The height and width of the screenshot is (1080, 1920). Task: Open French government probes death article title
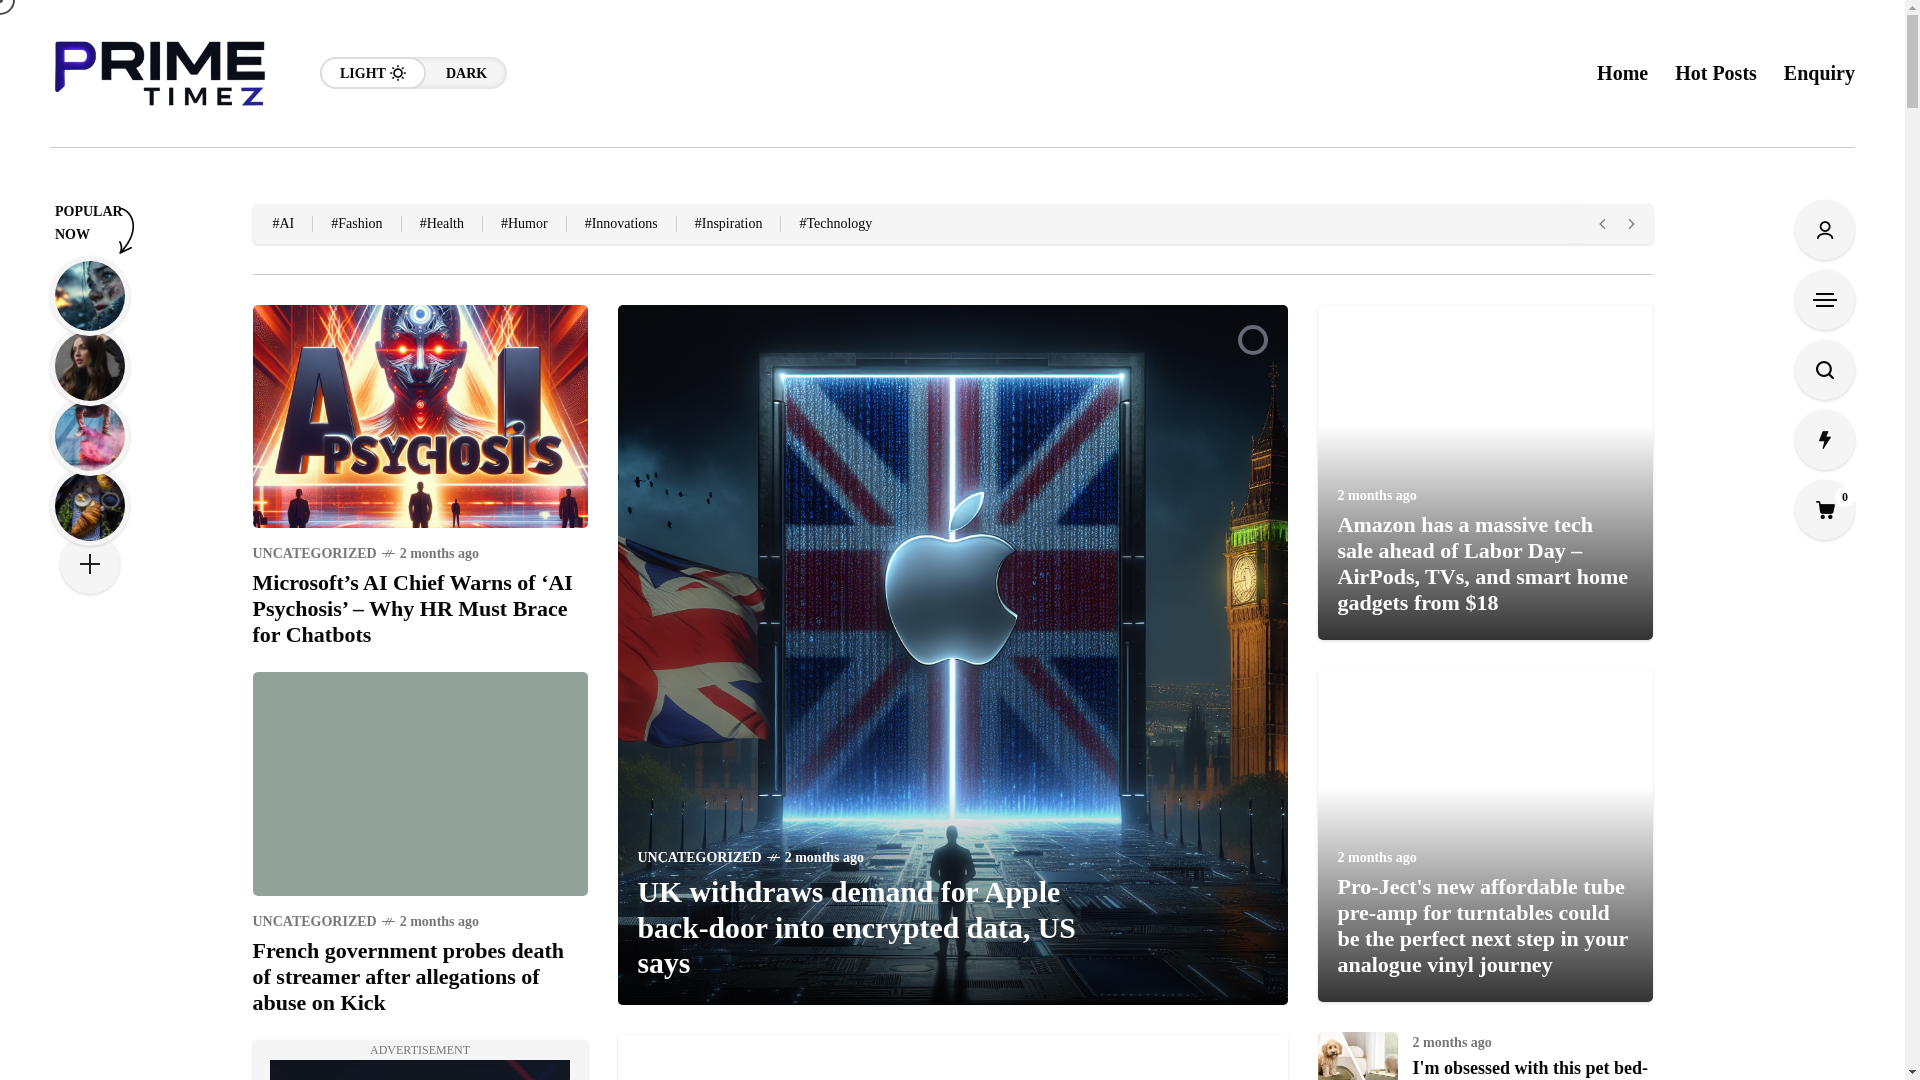tap(408, 977)
